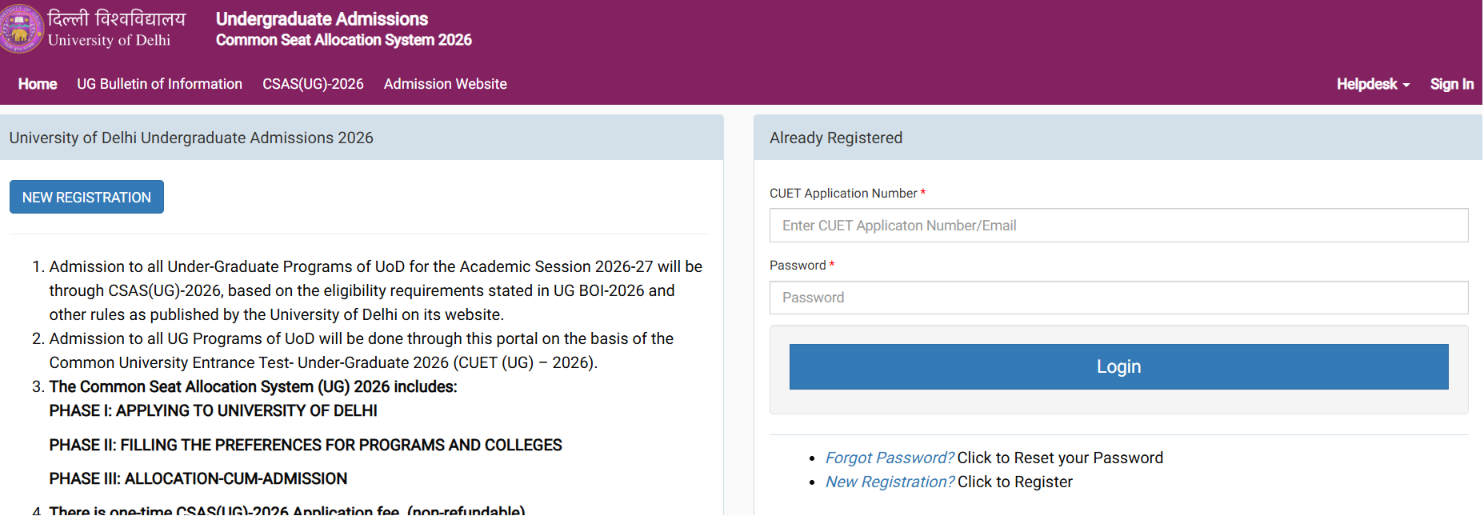Click the Helpdesk caret arrow
The height and width of the screenshot is (516, 1483).
point(1406,86)
